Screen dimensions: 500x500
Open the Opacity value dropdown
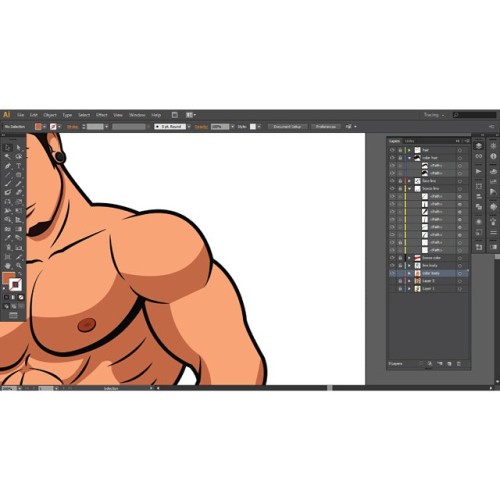coord(232,127)
